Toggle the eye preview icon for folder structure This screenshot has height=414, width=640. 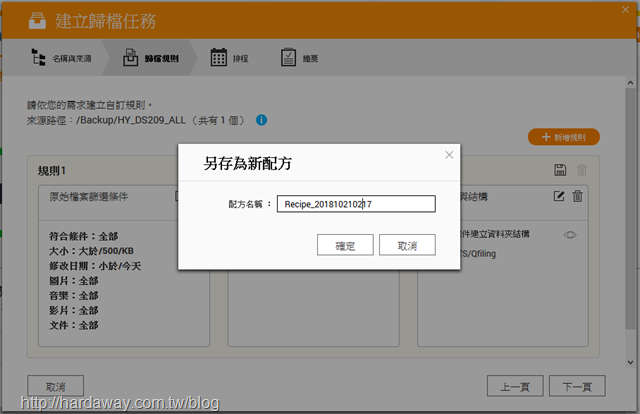click(570, 235)
